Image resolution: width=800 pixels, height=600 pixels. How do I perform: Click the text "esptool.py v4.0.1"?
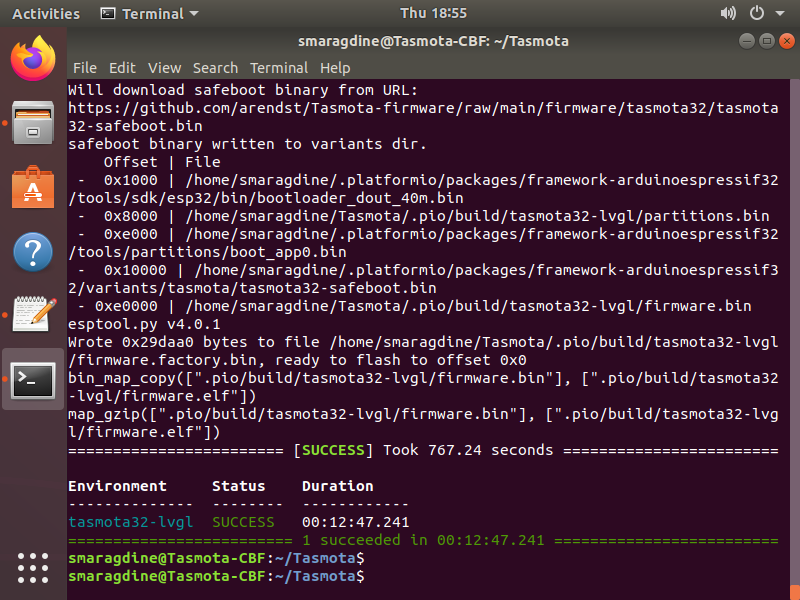point(144,324)
